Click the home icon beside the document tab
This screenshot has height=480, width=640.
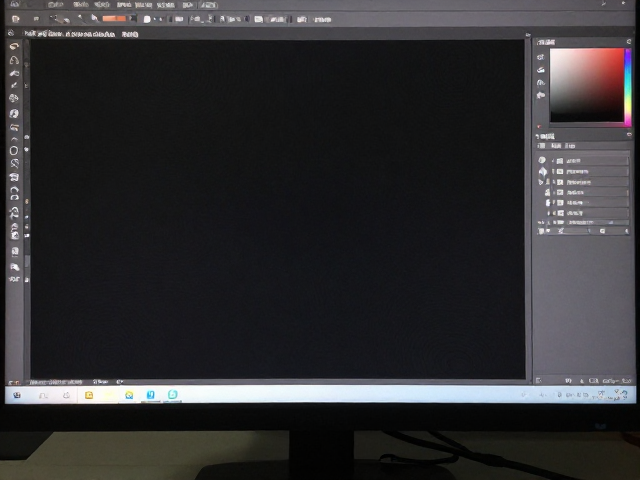click(11, 33)
